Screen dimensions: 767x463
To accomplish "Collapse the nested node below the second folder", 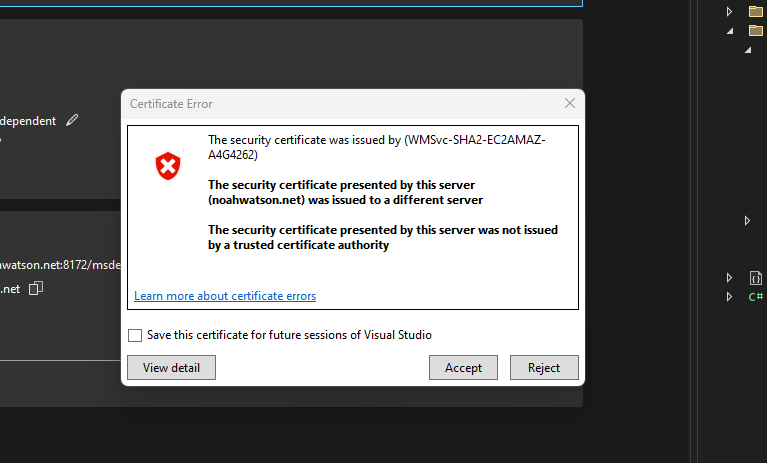I will (x=748, y=50).
